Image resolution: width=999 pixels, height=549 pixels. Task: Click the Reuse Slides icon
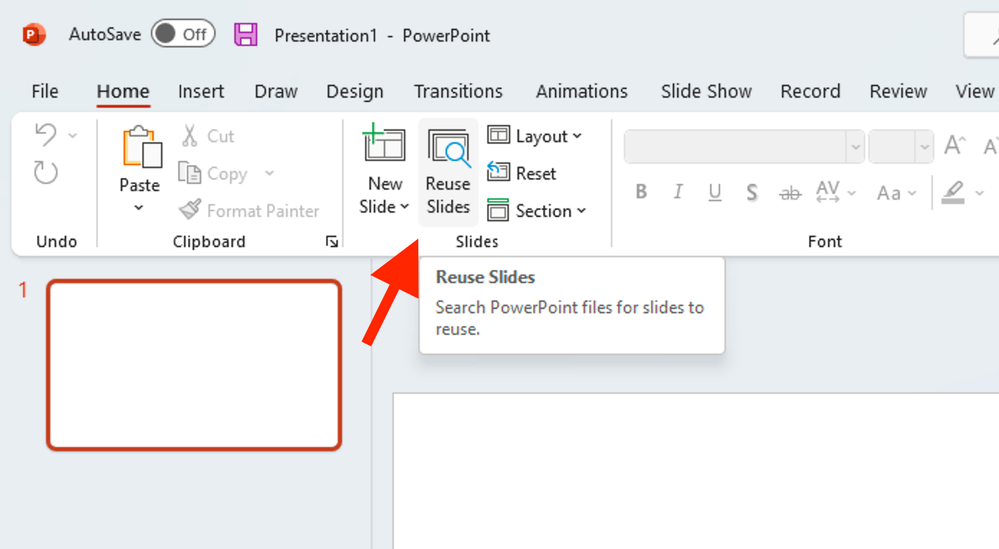point(448,150)
